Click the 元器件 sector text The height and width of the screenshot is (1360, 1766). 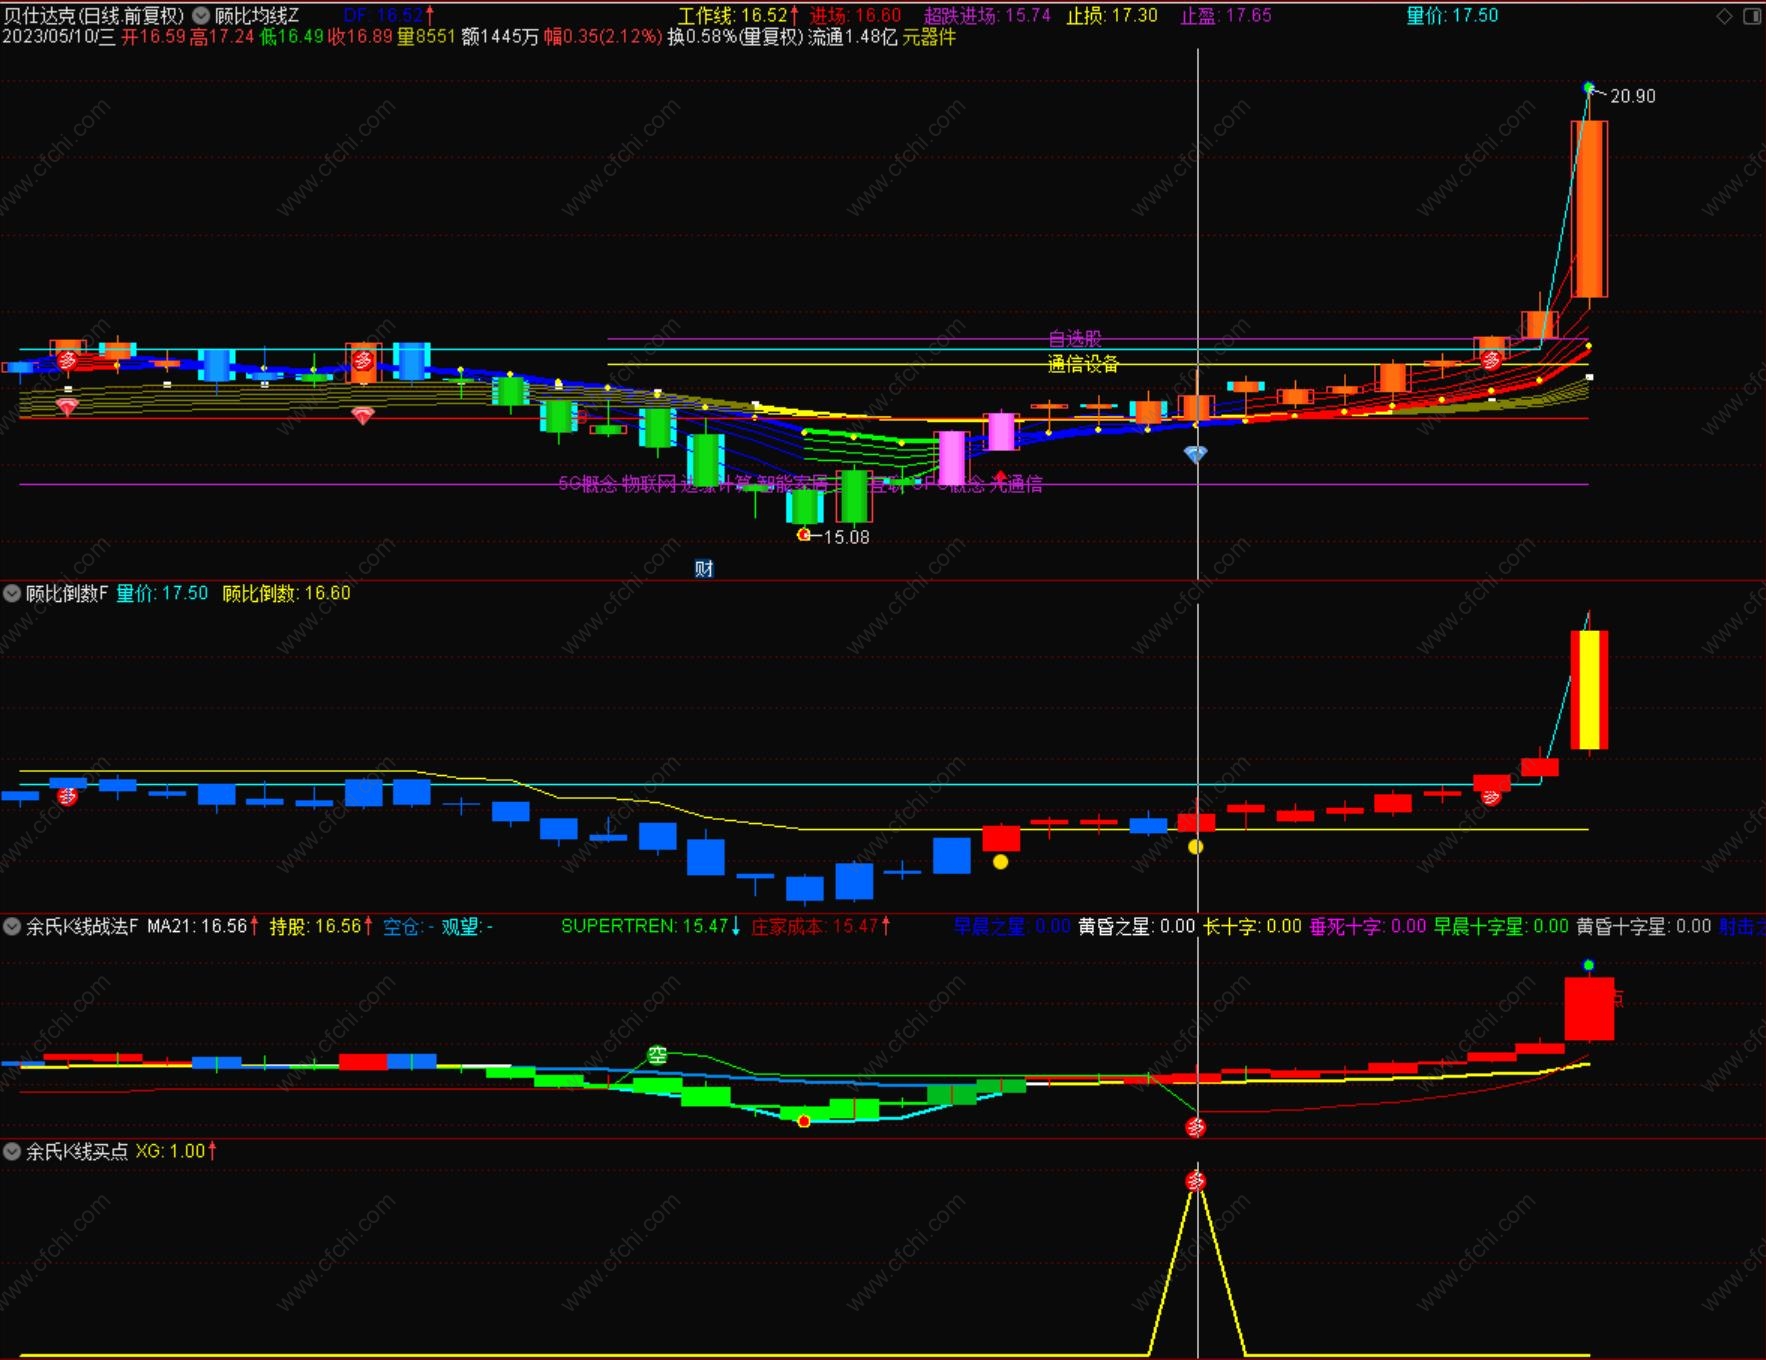click(x=929, y=37)
